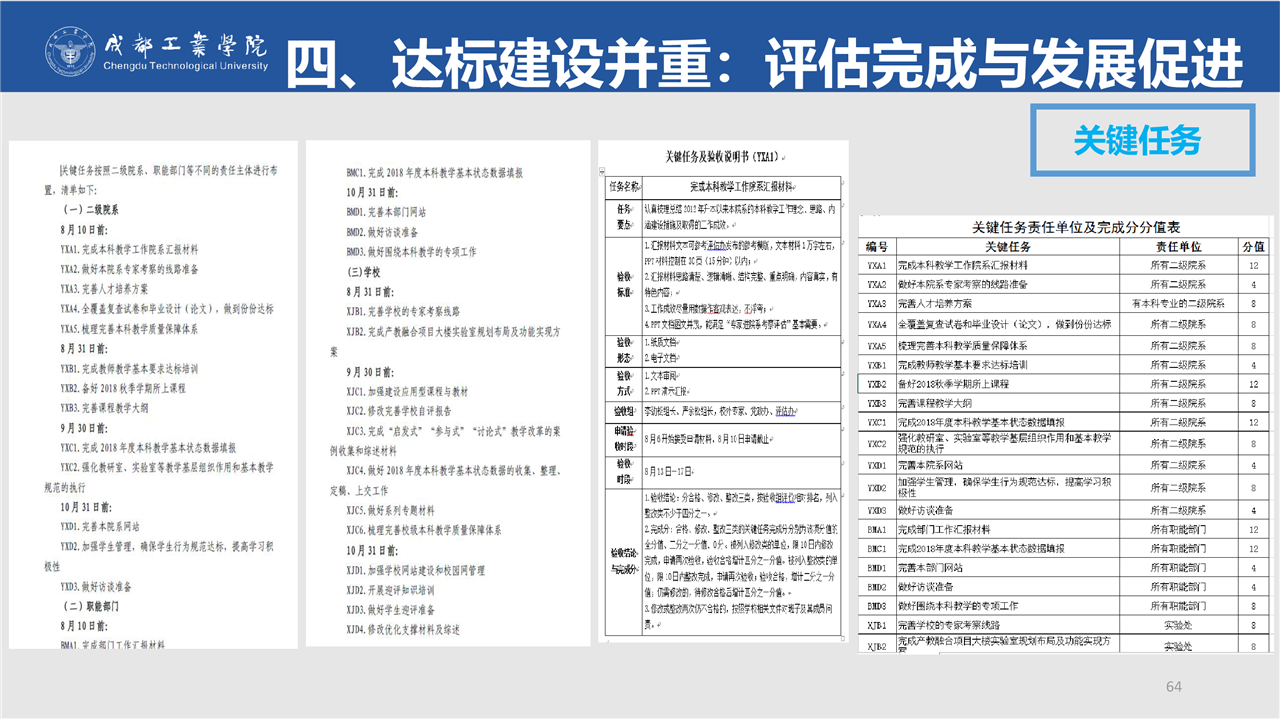
Task: Click the BMC1 code cell in the score table
Action: point(877,549)
